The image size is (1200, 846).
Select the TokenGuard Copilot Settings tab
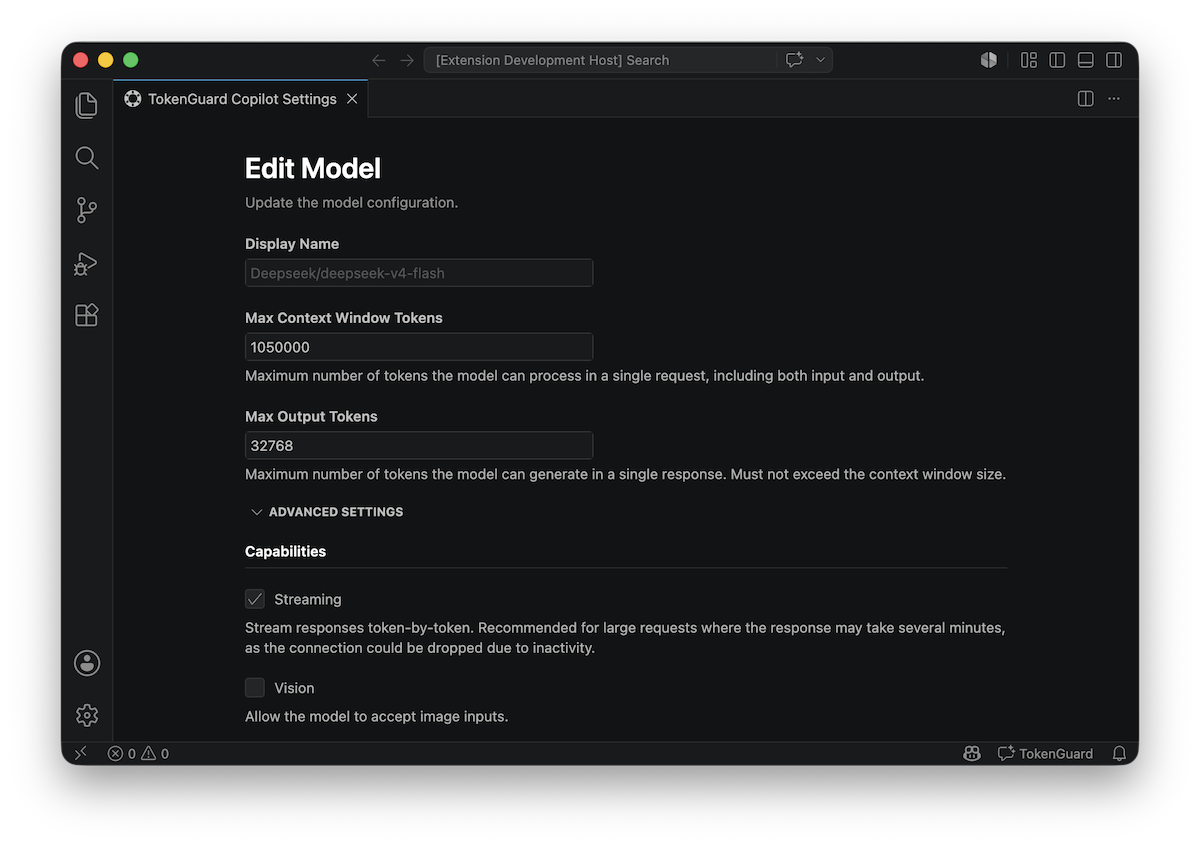point(241,99)
